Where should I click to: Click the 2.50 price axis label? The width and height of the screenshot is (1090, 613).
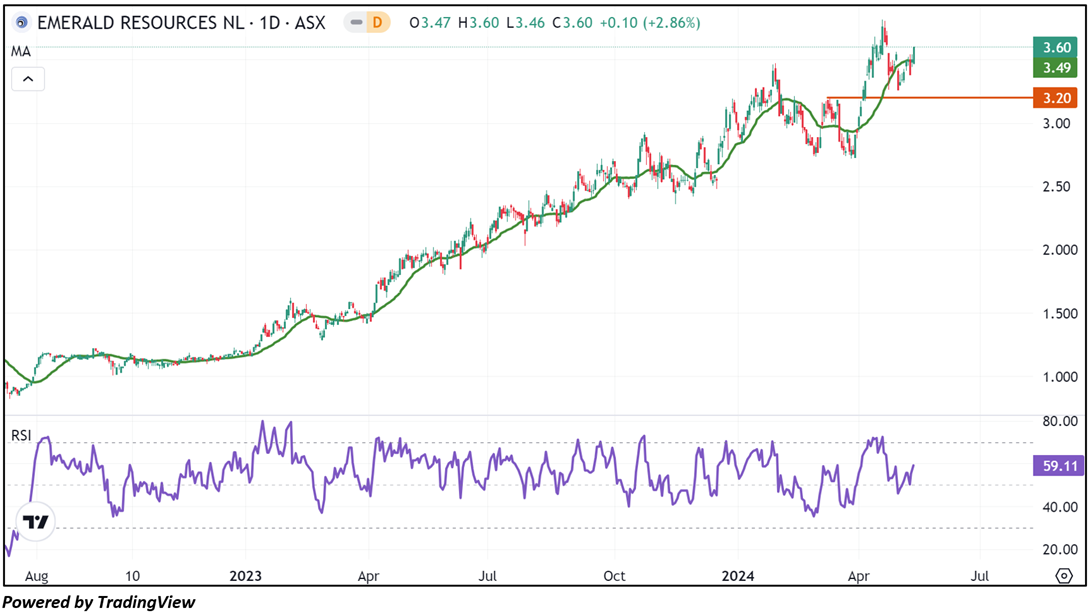(1057, 187)
